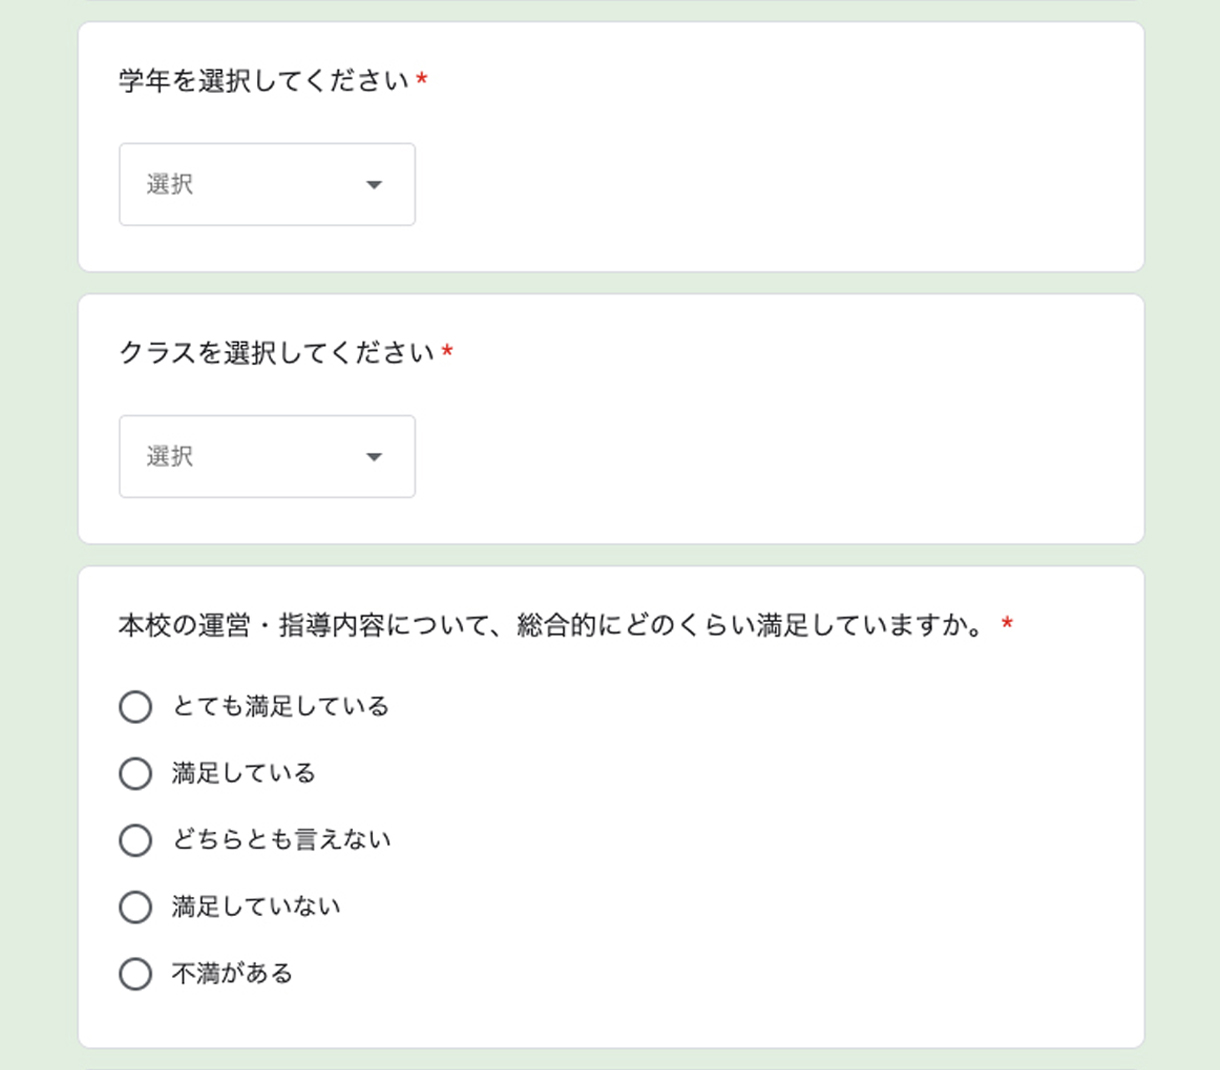
Task: Choose the 不満がある radio circle
Action: (135, 974)
